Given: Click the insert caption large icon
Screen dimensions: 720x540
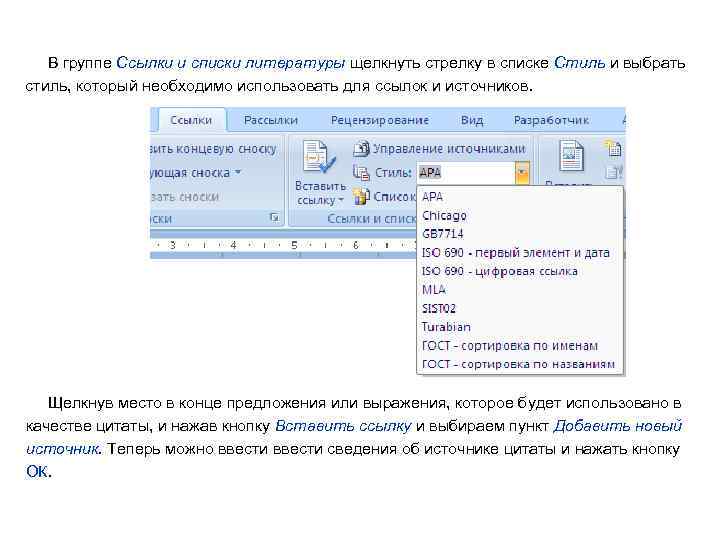Looking at the screenshot, I should pyautogui.click(x=571, y=156).
